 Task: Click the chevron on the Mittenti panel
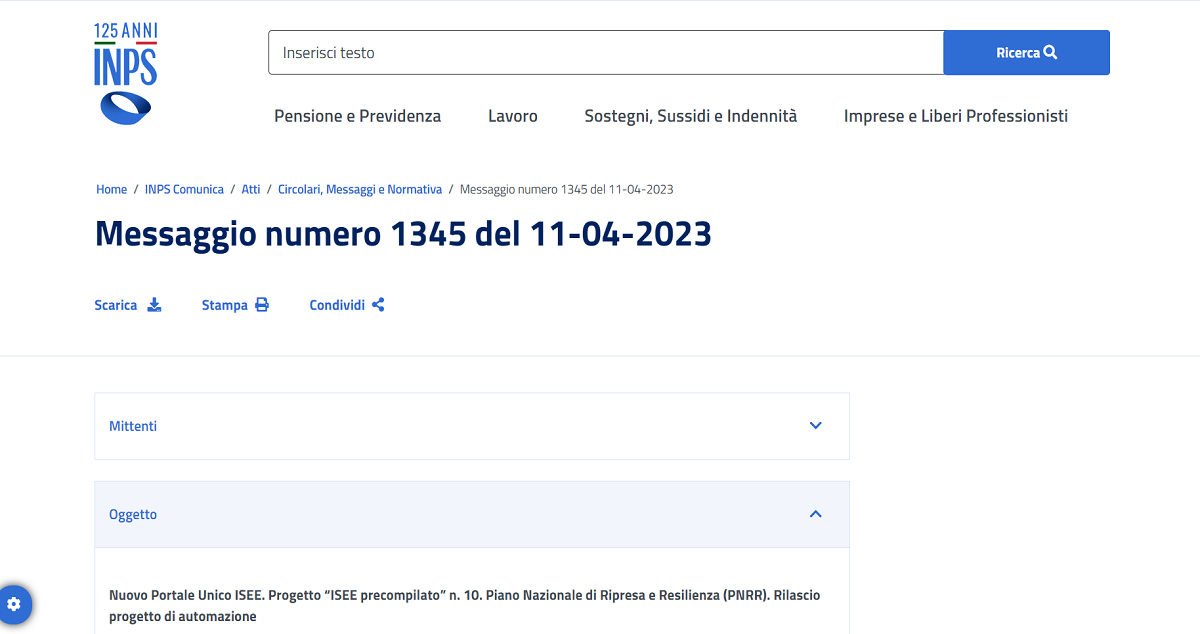click(x=815, y=425)
